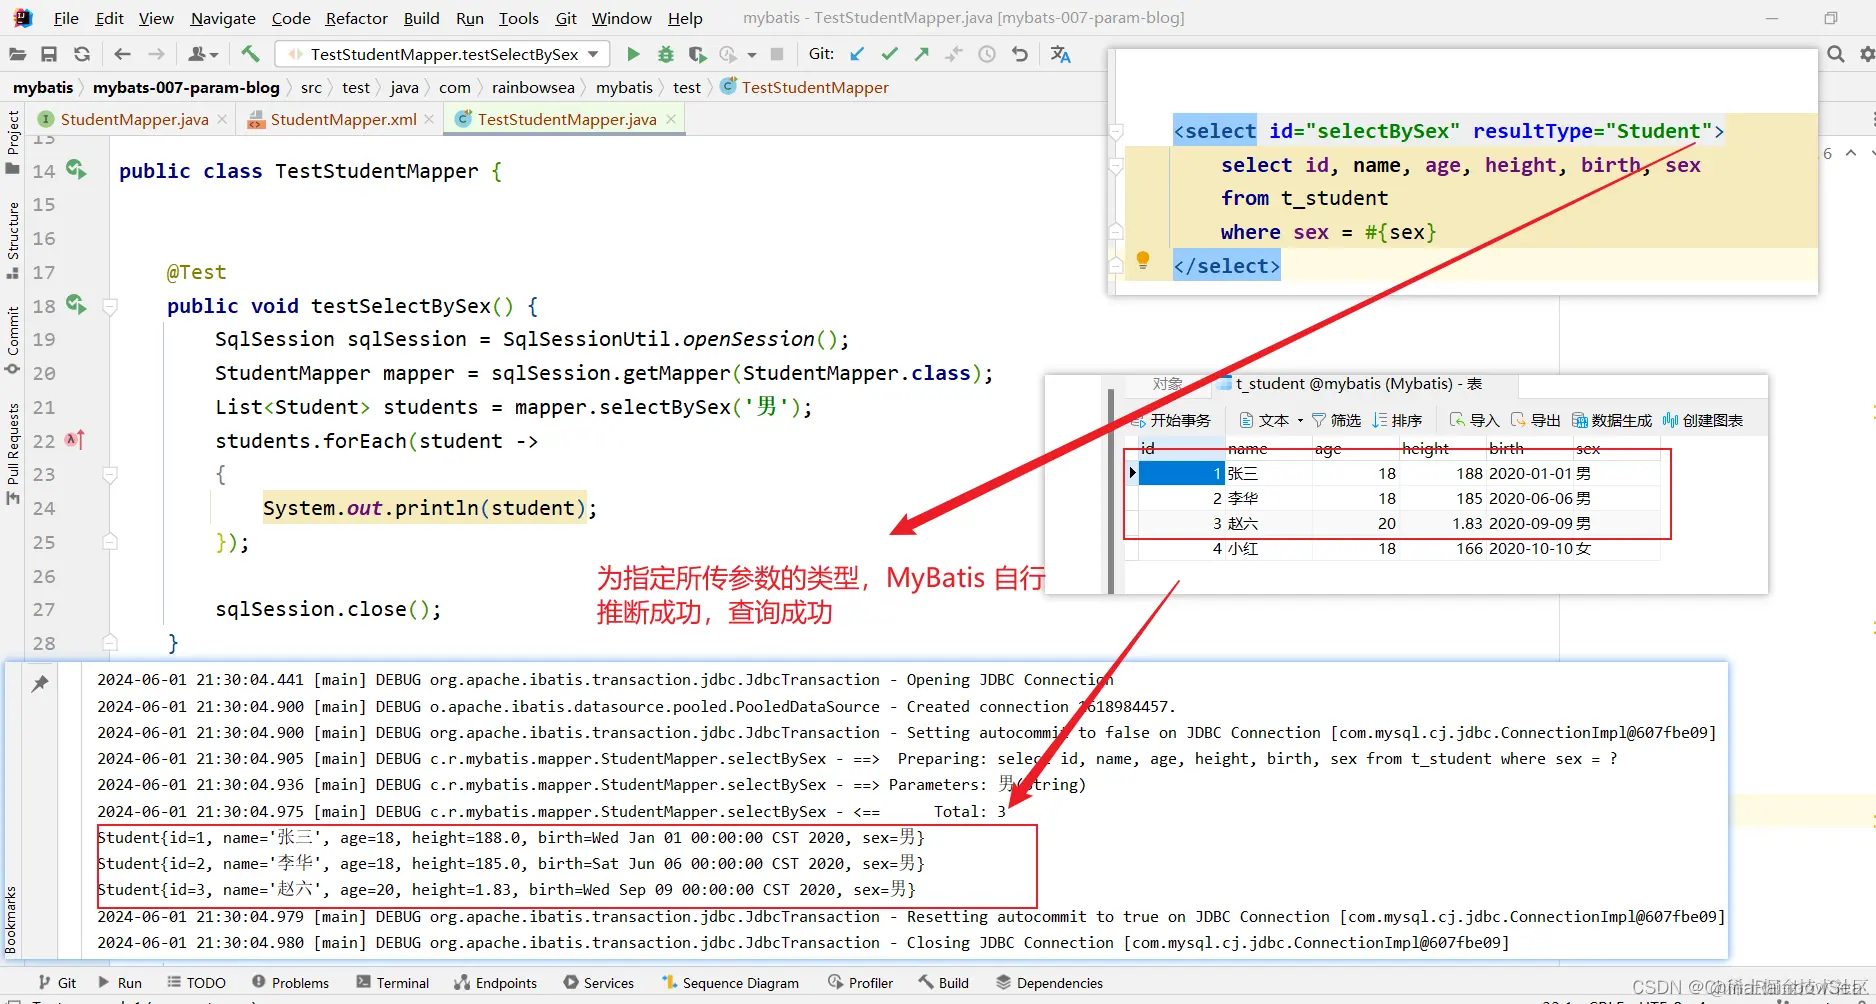The height and width of the screenshot is (1004, 1876).
Task: Click the Synchronize/reload toolbar icon
Action: pyautogui.click(x=82, y=54)
